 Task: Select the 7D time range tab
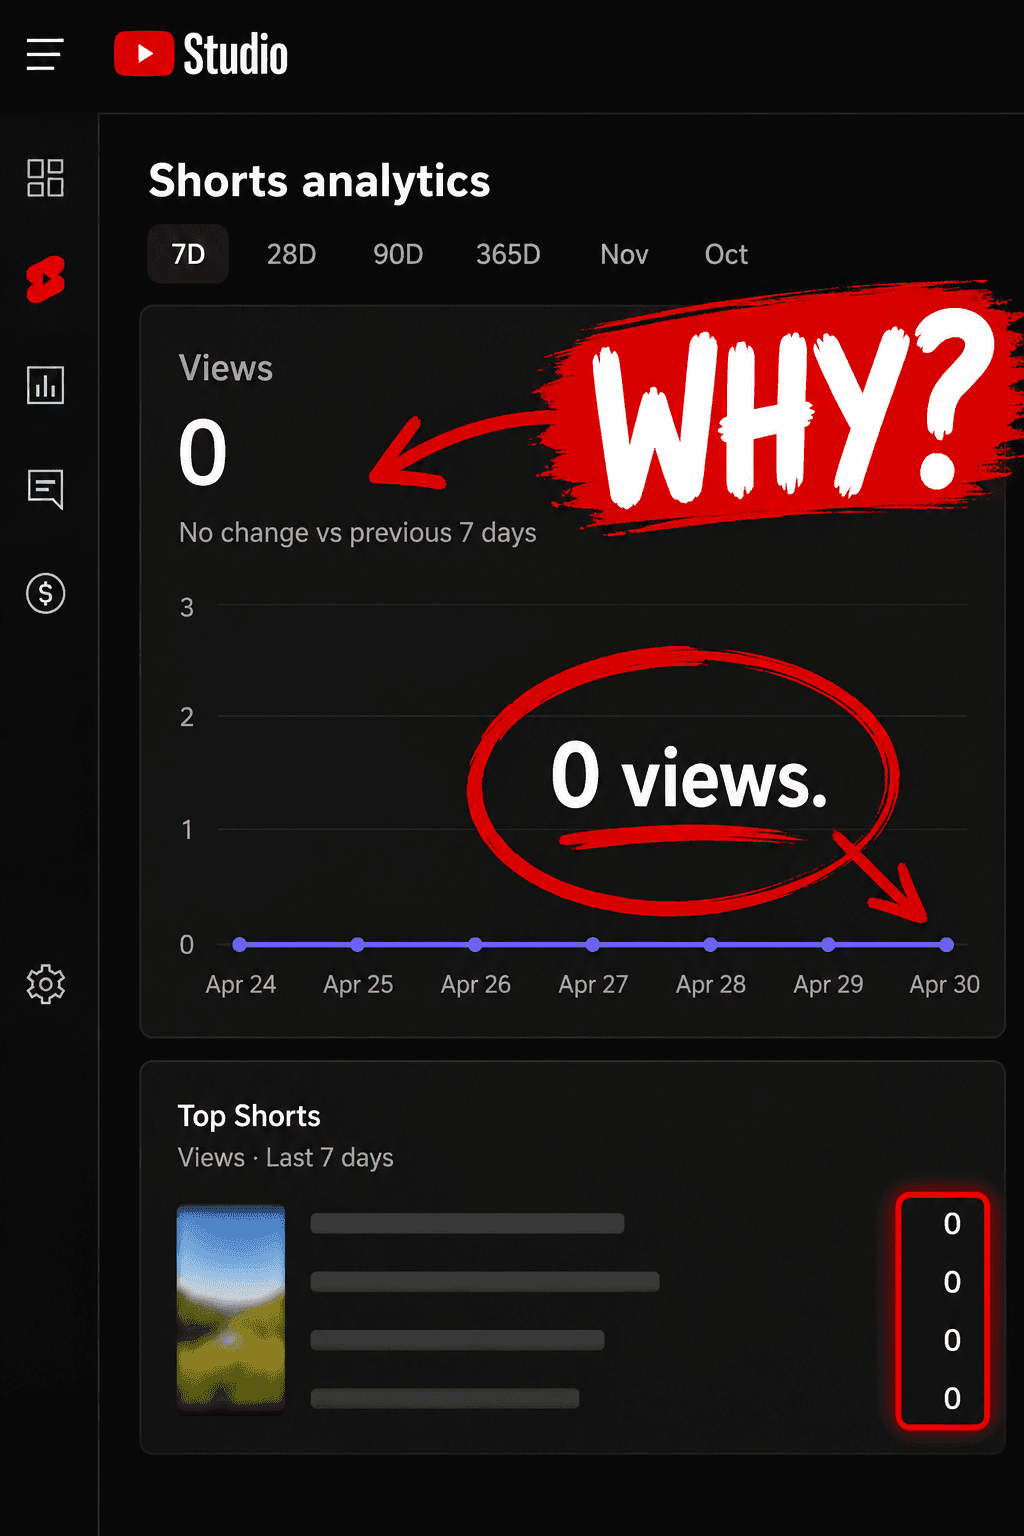tap(188, 254)
